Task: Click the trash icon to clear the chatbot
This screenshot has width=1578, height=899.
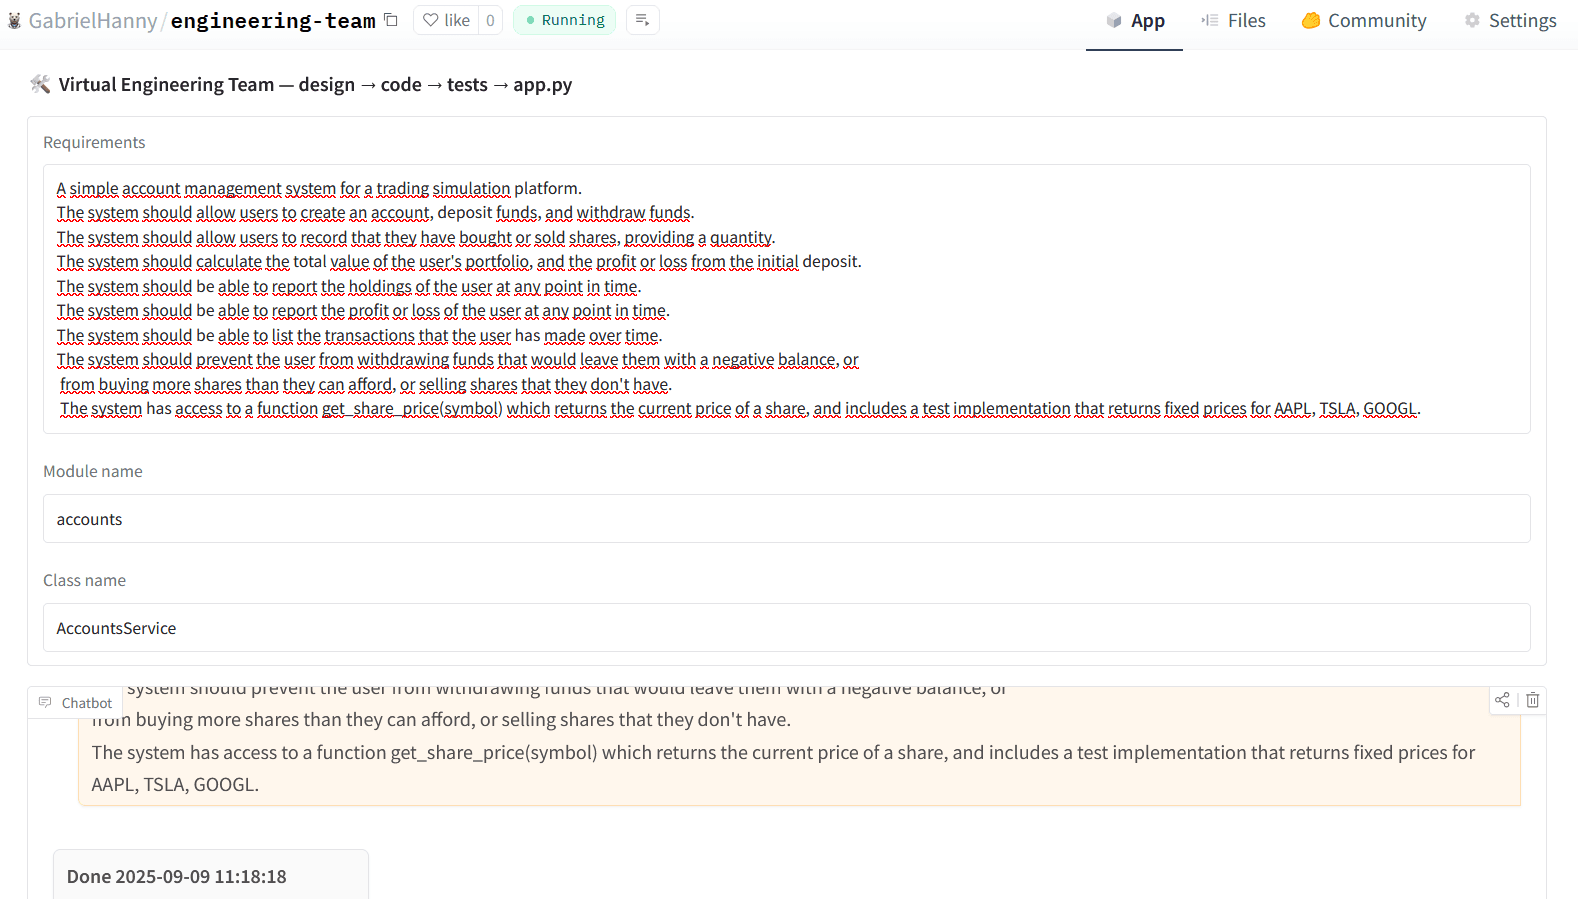Action: click(x=1532, y=700)
